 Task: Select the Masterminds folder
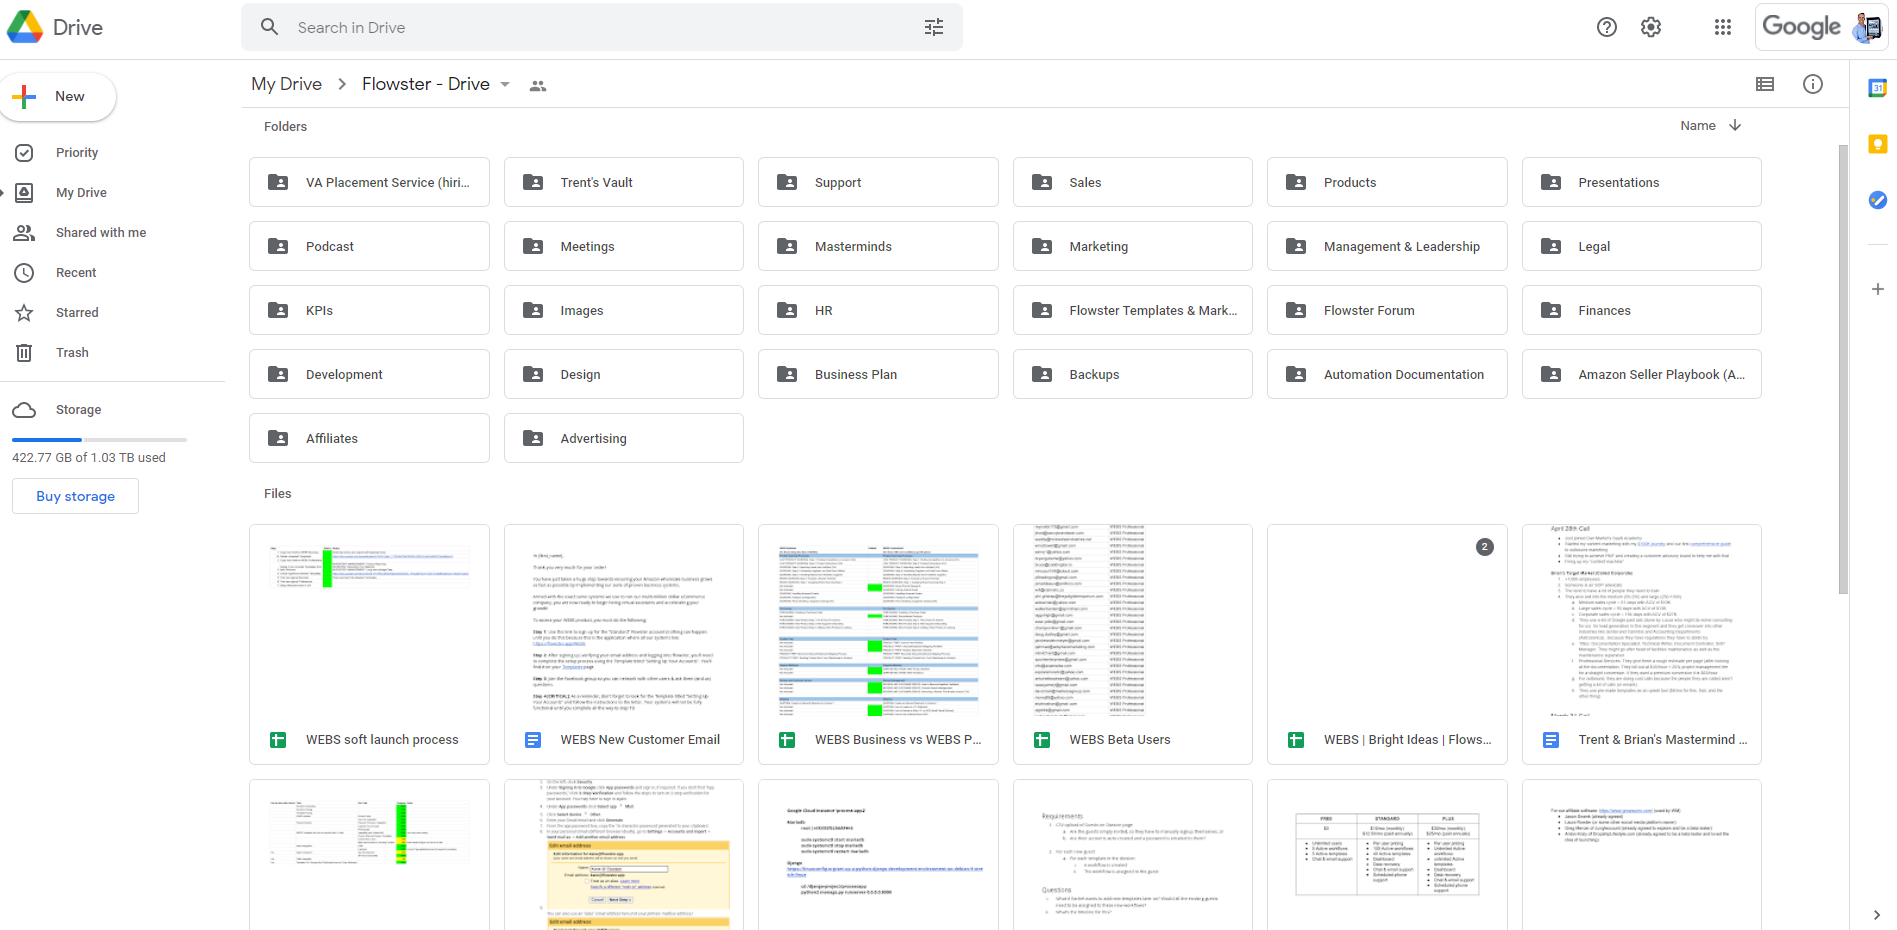pyautogui.click(x=878, y=246)
